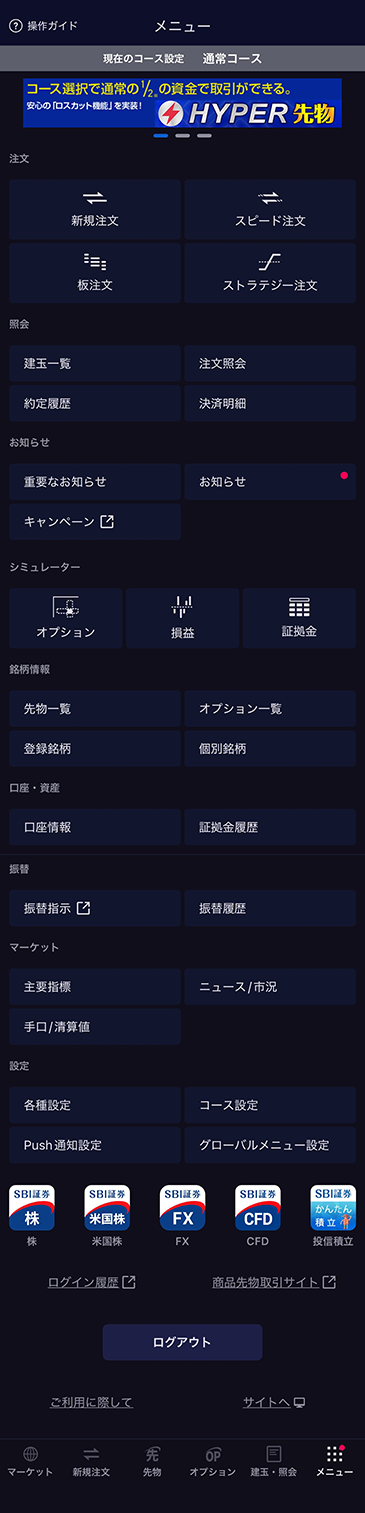Launch the 証拠金 margin simulator
365x1513 pixels.
tap(299, 618)
